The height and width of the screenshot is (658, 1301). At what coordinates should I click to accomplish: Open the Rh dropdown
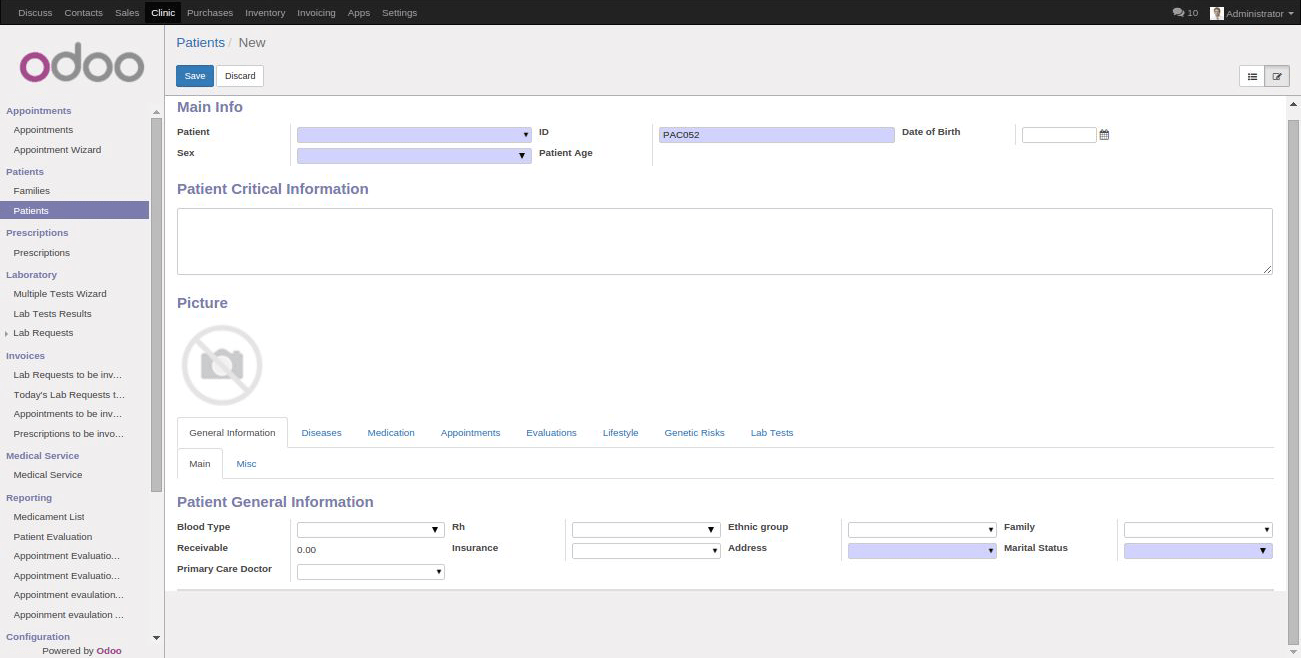coord(646,530)
